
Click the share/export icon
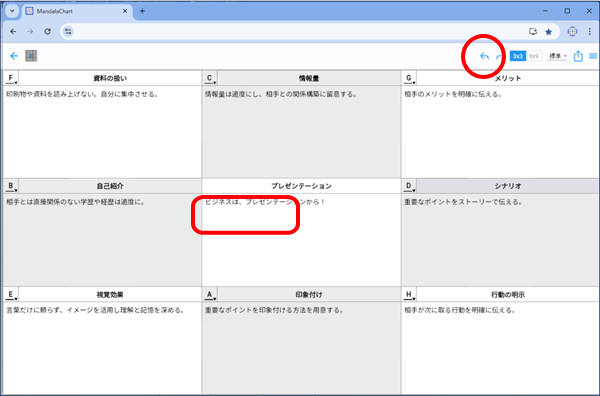point(578,56)
